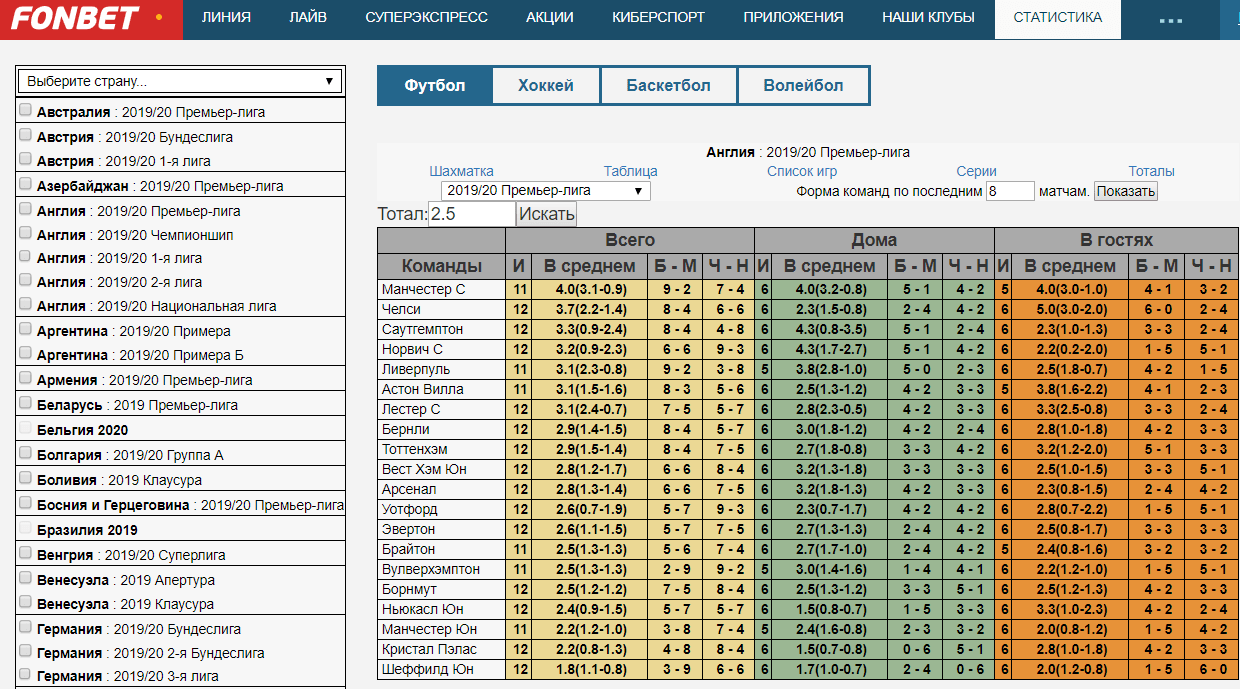Viewport: 1240px width, 689px height.
Task: Select the Футбол tab
Action: [435, 86]
